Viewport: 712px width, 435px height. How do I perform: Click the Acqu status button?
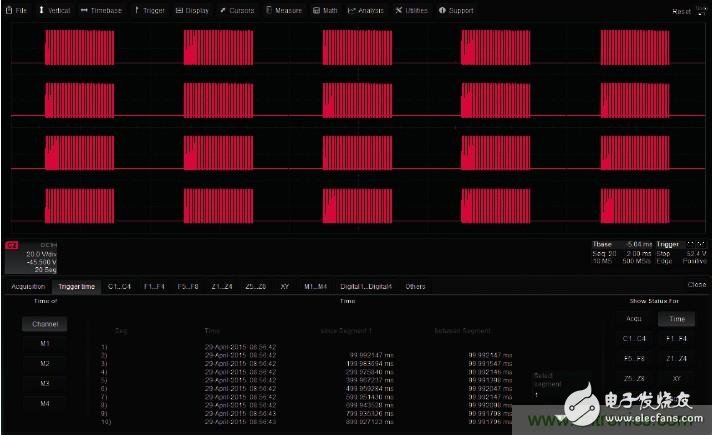tap(634, 319)
